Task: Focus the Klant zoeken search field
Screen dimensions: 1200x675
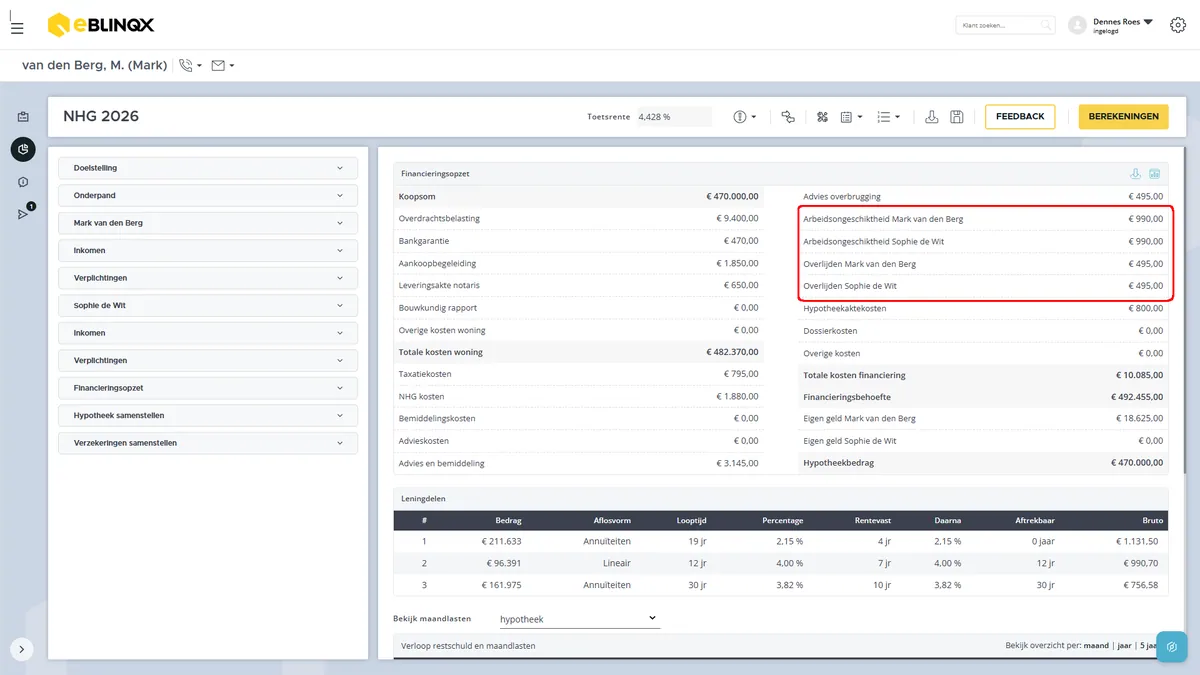Action: [1005, 25]
